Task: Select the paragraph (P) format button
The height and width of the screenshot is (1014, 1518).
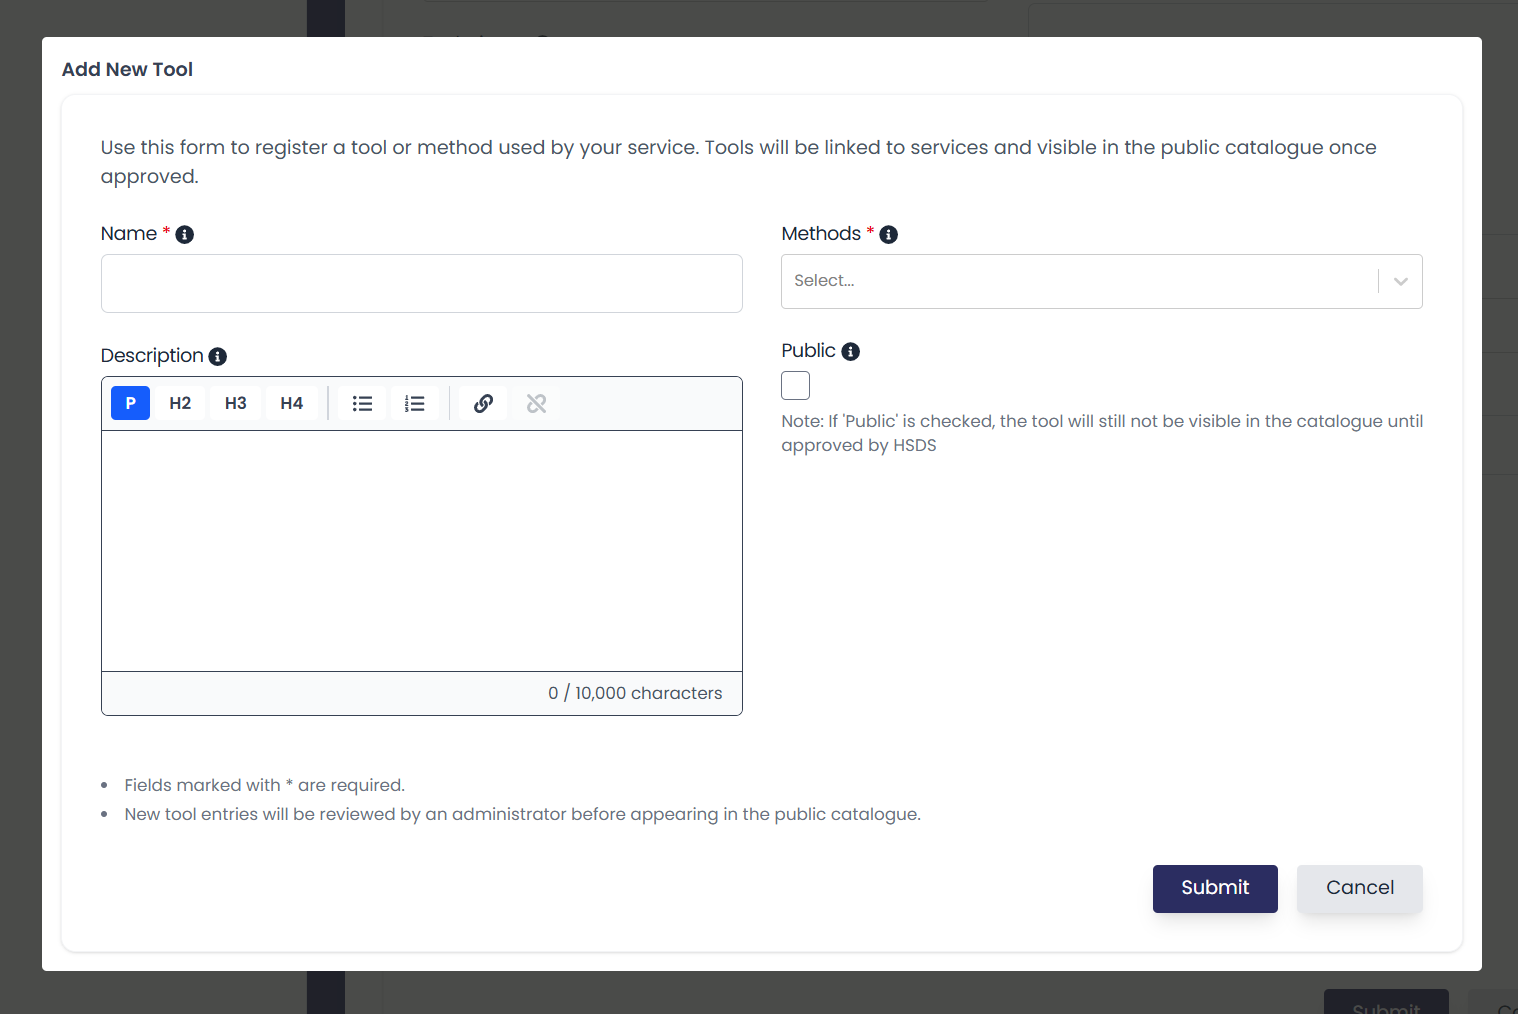Action: [130, 403]
